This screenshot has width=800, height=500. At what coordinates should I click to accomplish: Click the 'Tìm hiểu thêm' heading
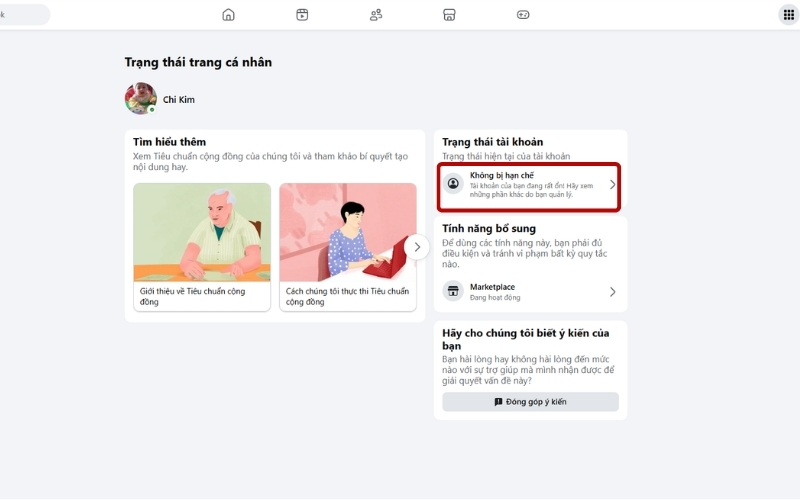(x=169, y=142)
